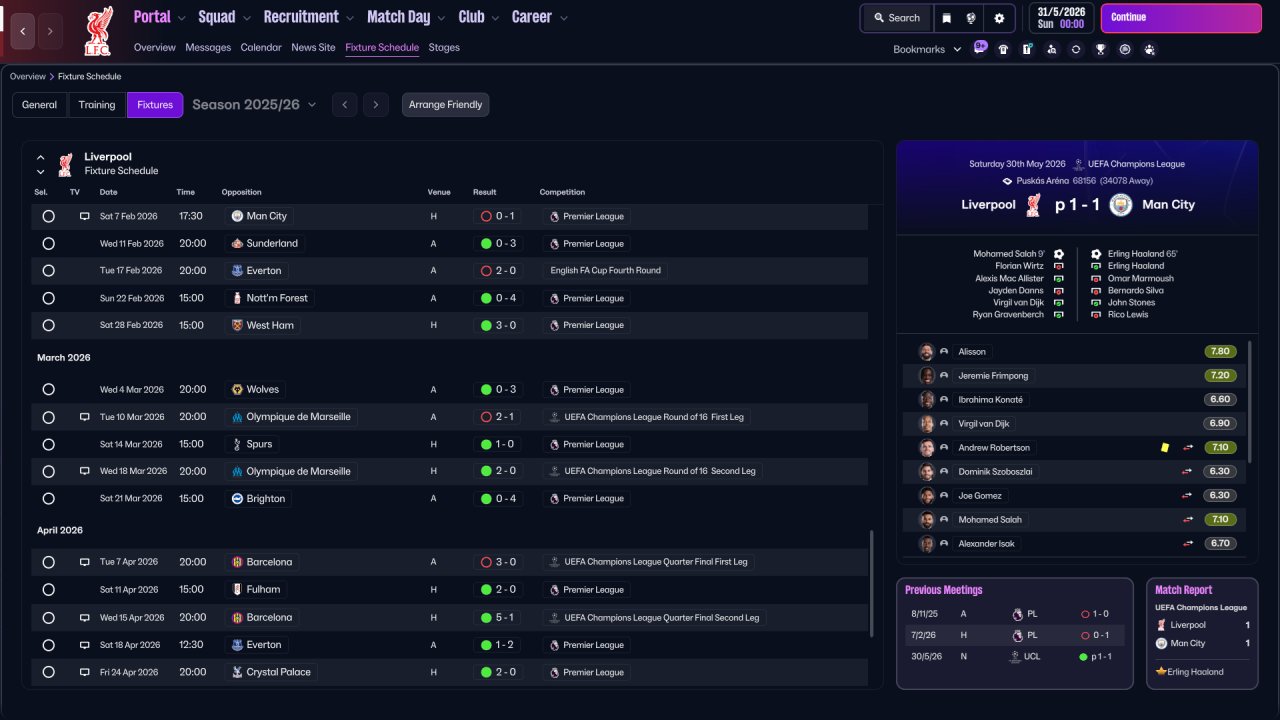
Task: Open the football match shortcut icon
Action: pyautogui.click(x=1125, y=49)
